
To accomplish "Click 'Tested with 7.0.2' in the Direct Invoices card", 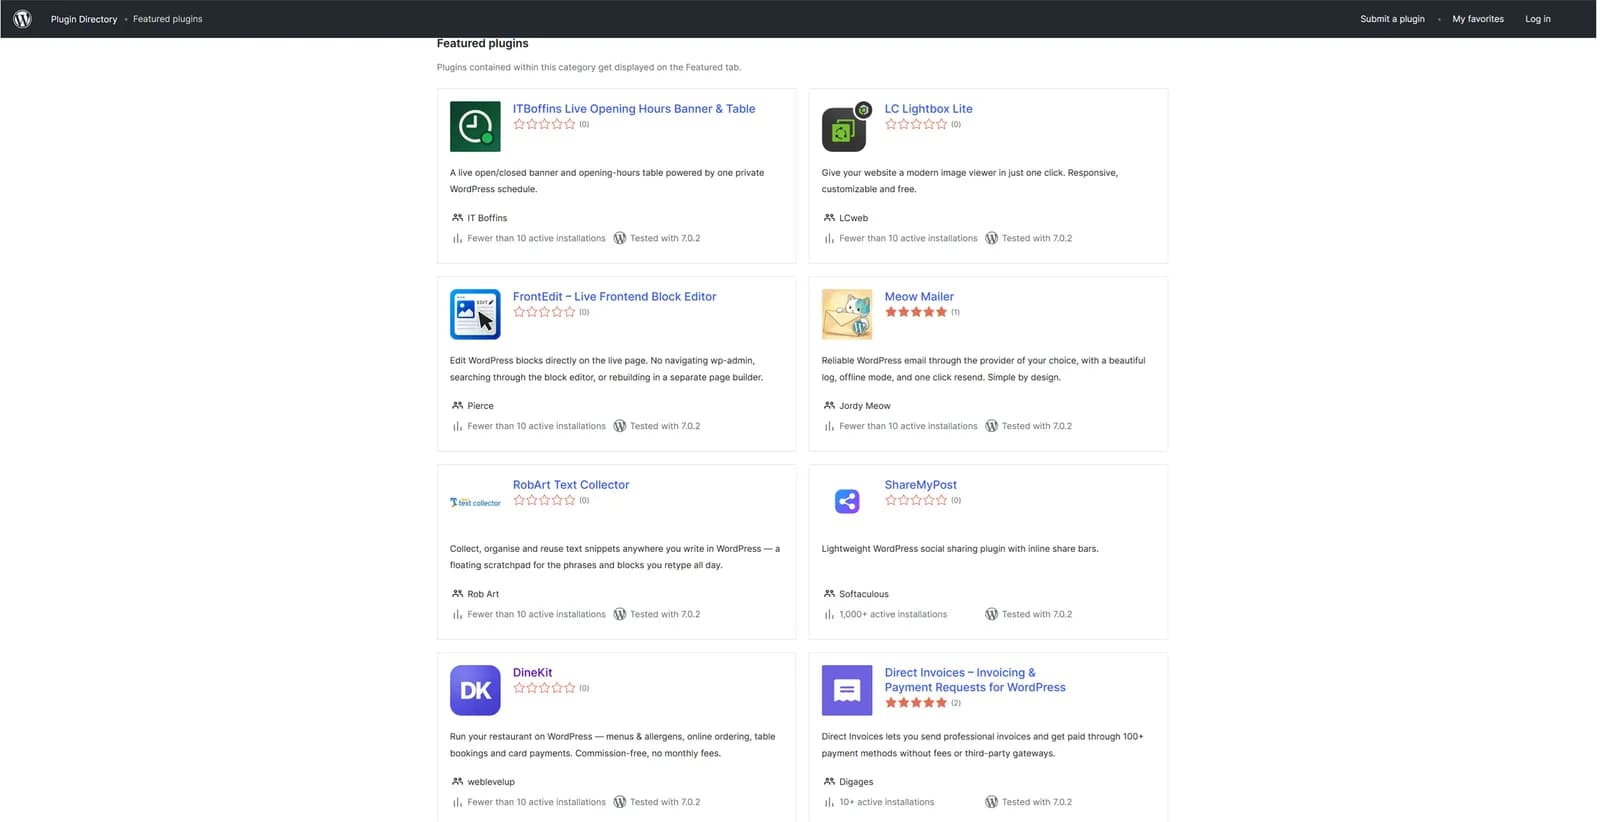I will point(1037,803).
